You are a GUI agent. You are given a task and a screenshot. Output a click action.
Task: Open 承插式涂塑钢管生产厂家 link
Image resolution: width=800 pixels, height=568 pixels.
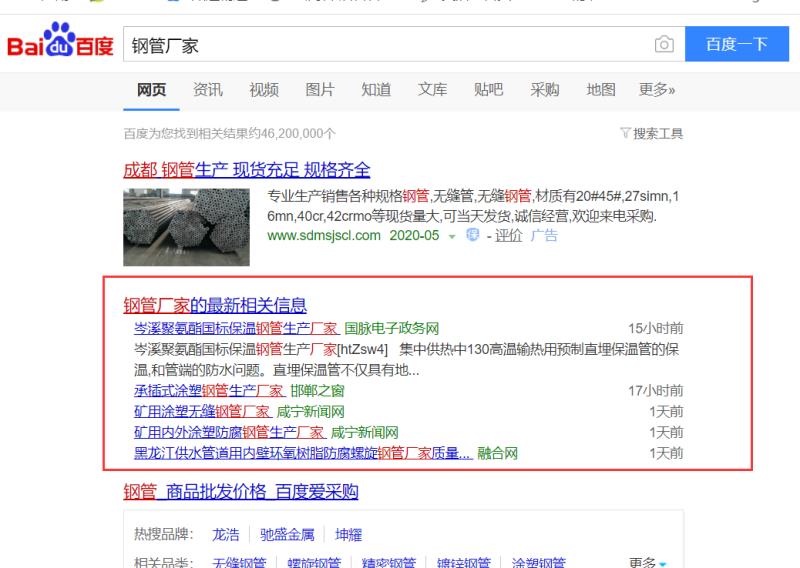click(209, 391)
